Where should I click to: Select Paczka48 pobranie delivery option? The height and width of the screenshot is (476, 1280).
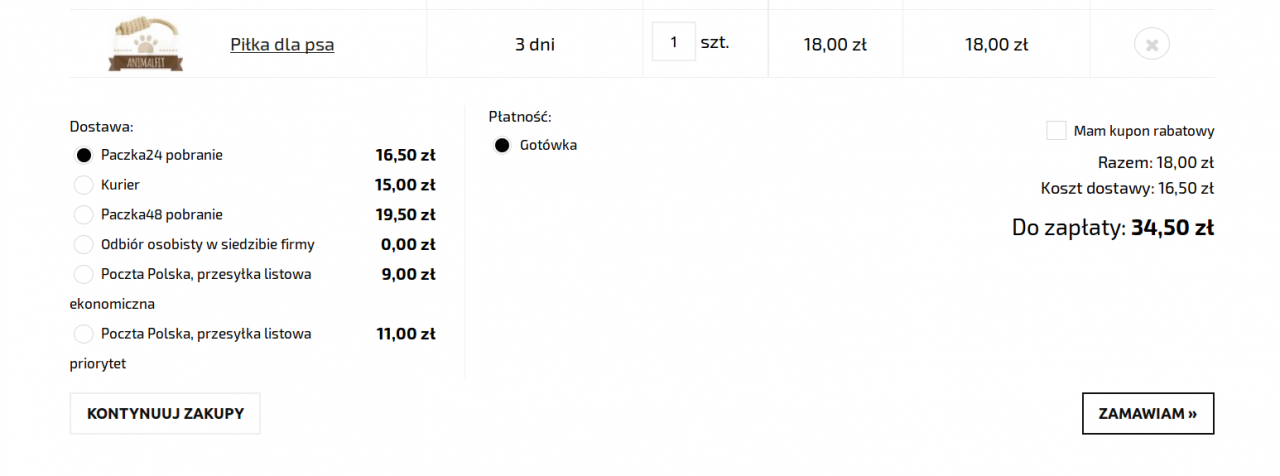tap(84, 215)
